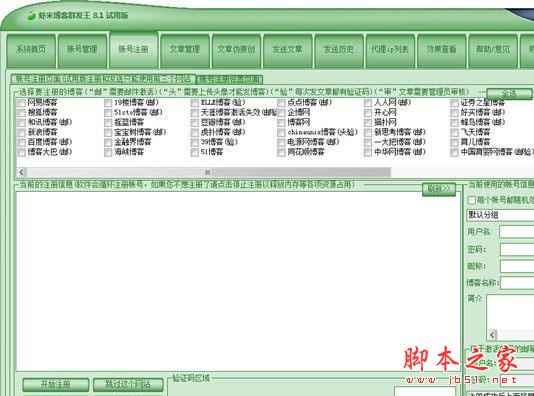Check the 19楼博客(邮) checkbox
This screenshot has width=534, height=396.
pyautogui.click(x=108, y=103)
